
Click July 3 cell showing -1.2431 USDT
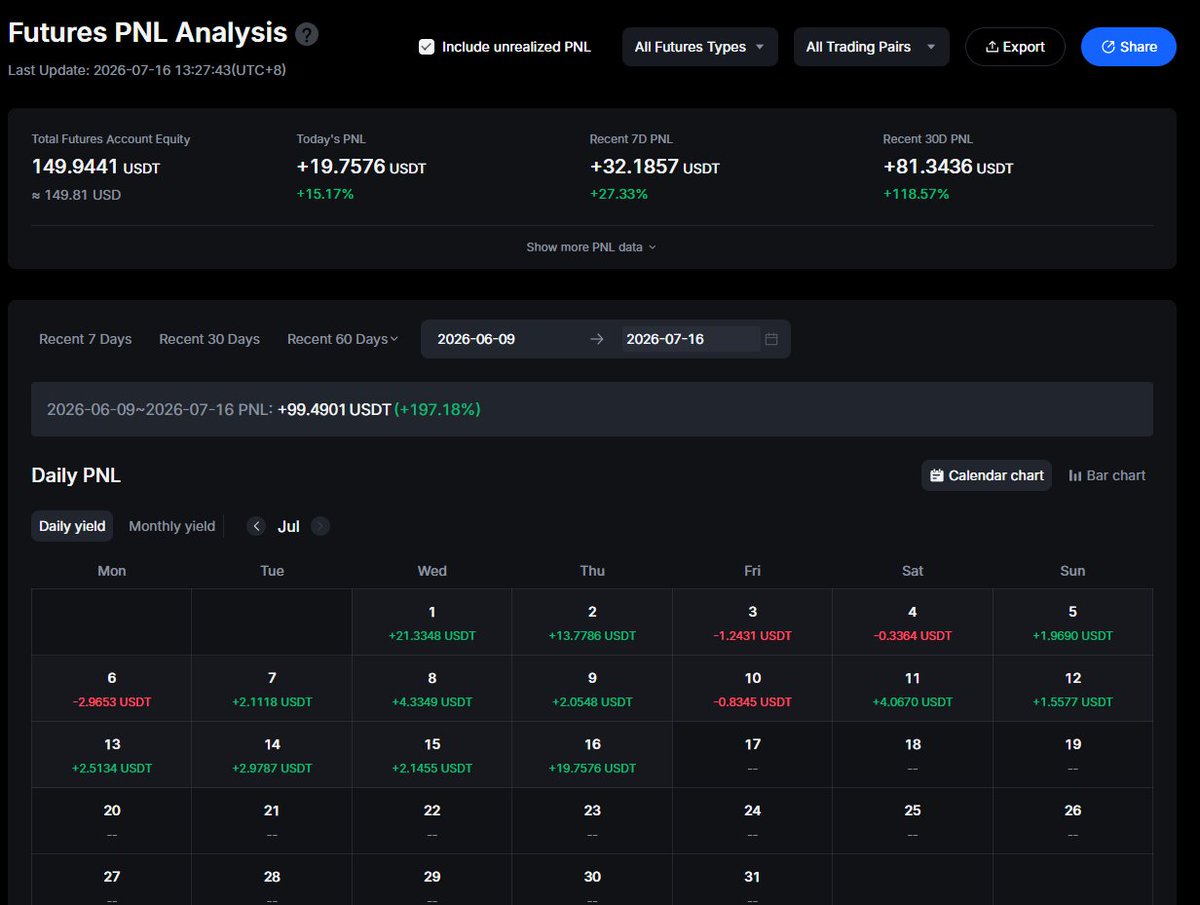[752, 622]
